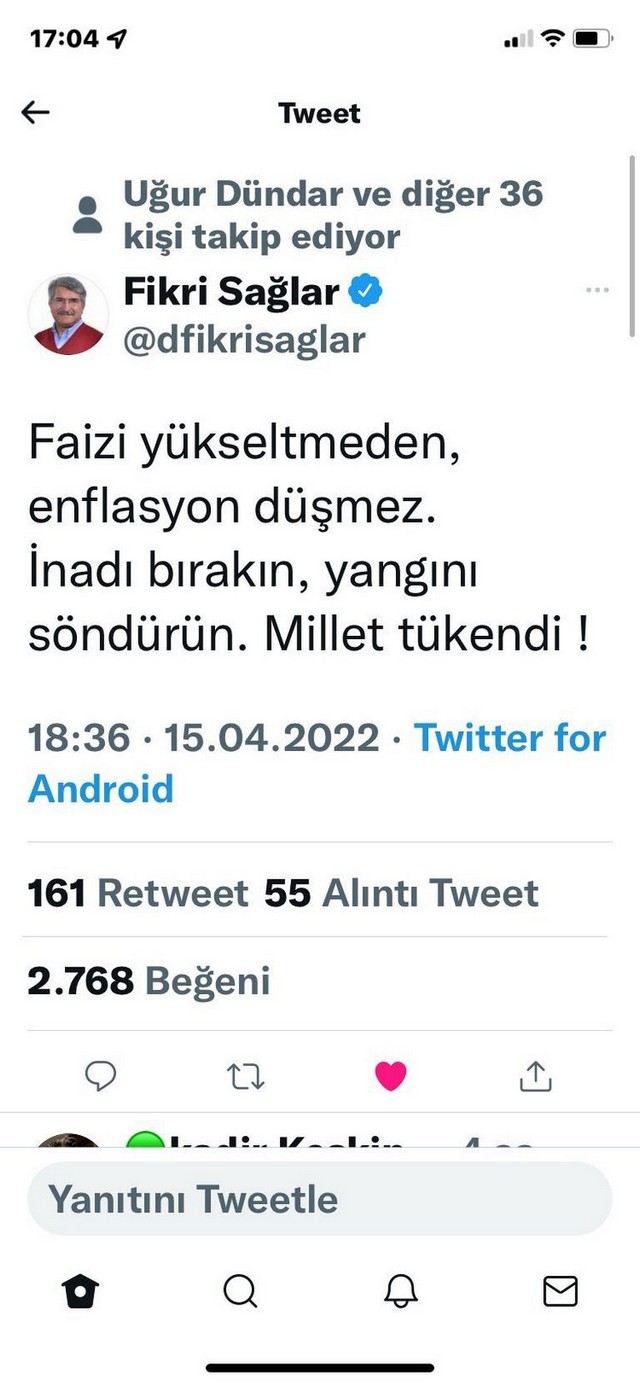Tap the Yanıtını Tweetle reply field
This screenshot has height=1386, width=640.
[320, 1198]
